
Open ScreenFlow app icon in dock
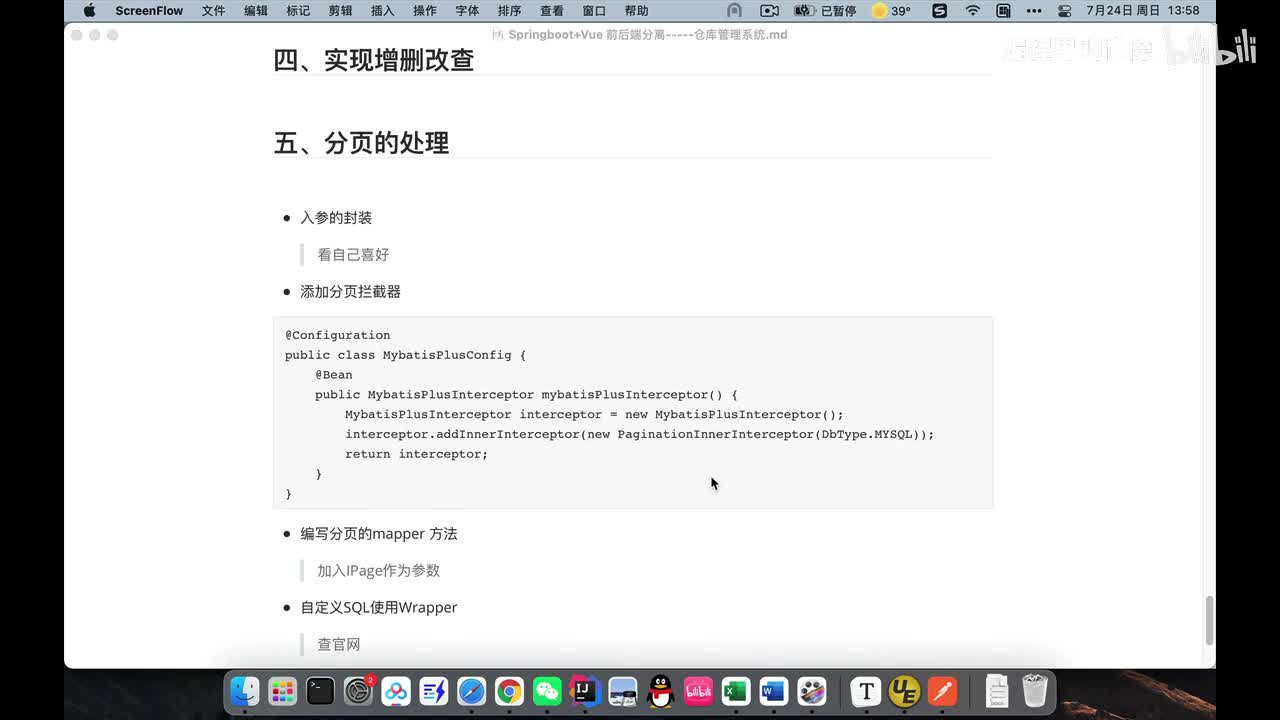pyautogui.click(x=812, y=691)
